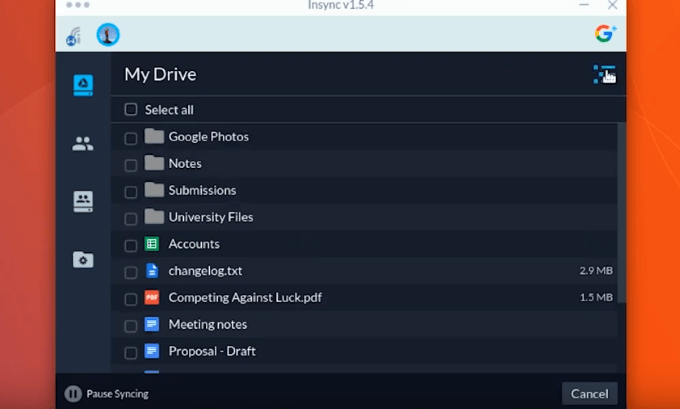Click the Proposal - Draft file name

pos(212,351)
